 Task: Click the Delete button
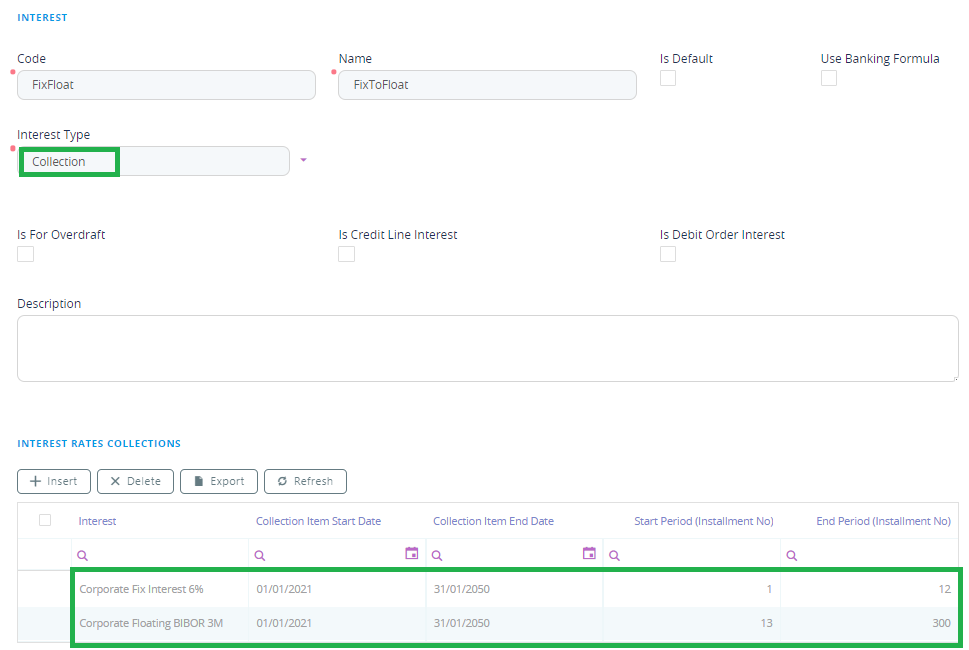135,481
